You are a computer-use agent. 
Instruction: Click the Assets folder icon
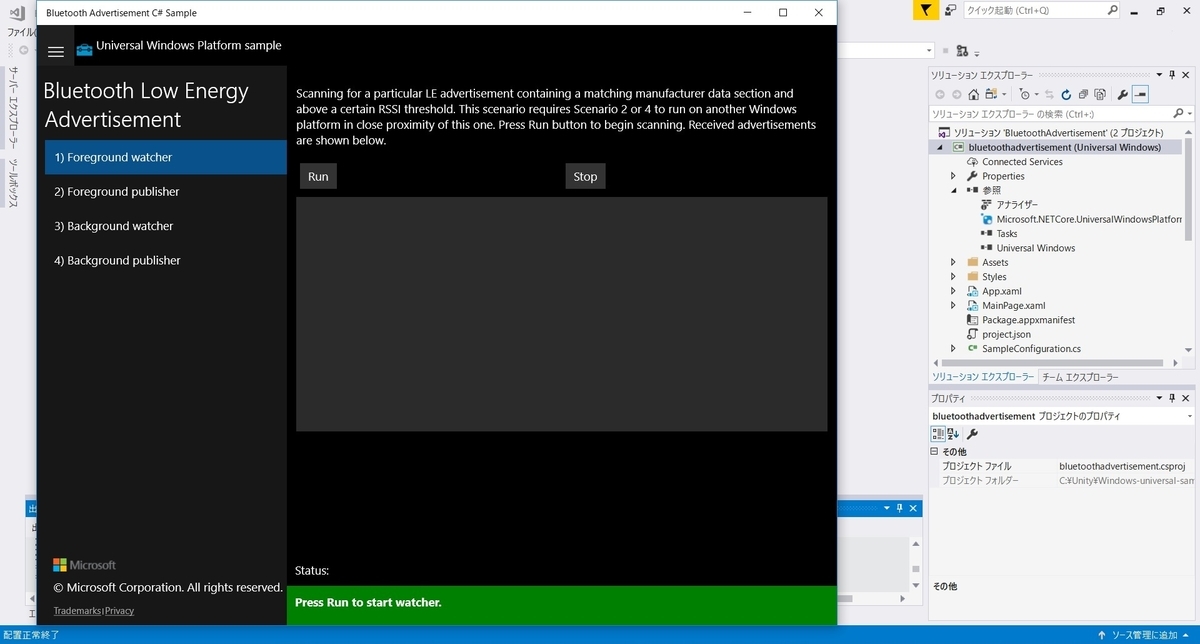tap(972, 262)
